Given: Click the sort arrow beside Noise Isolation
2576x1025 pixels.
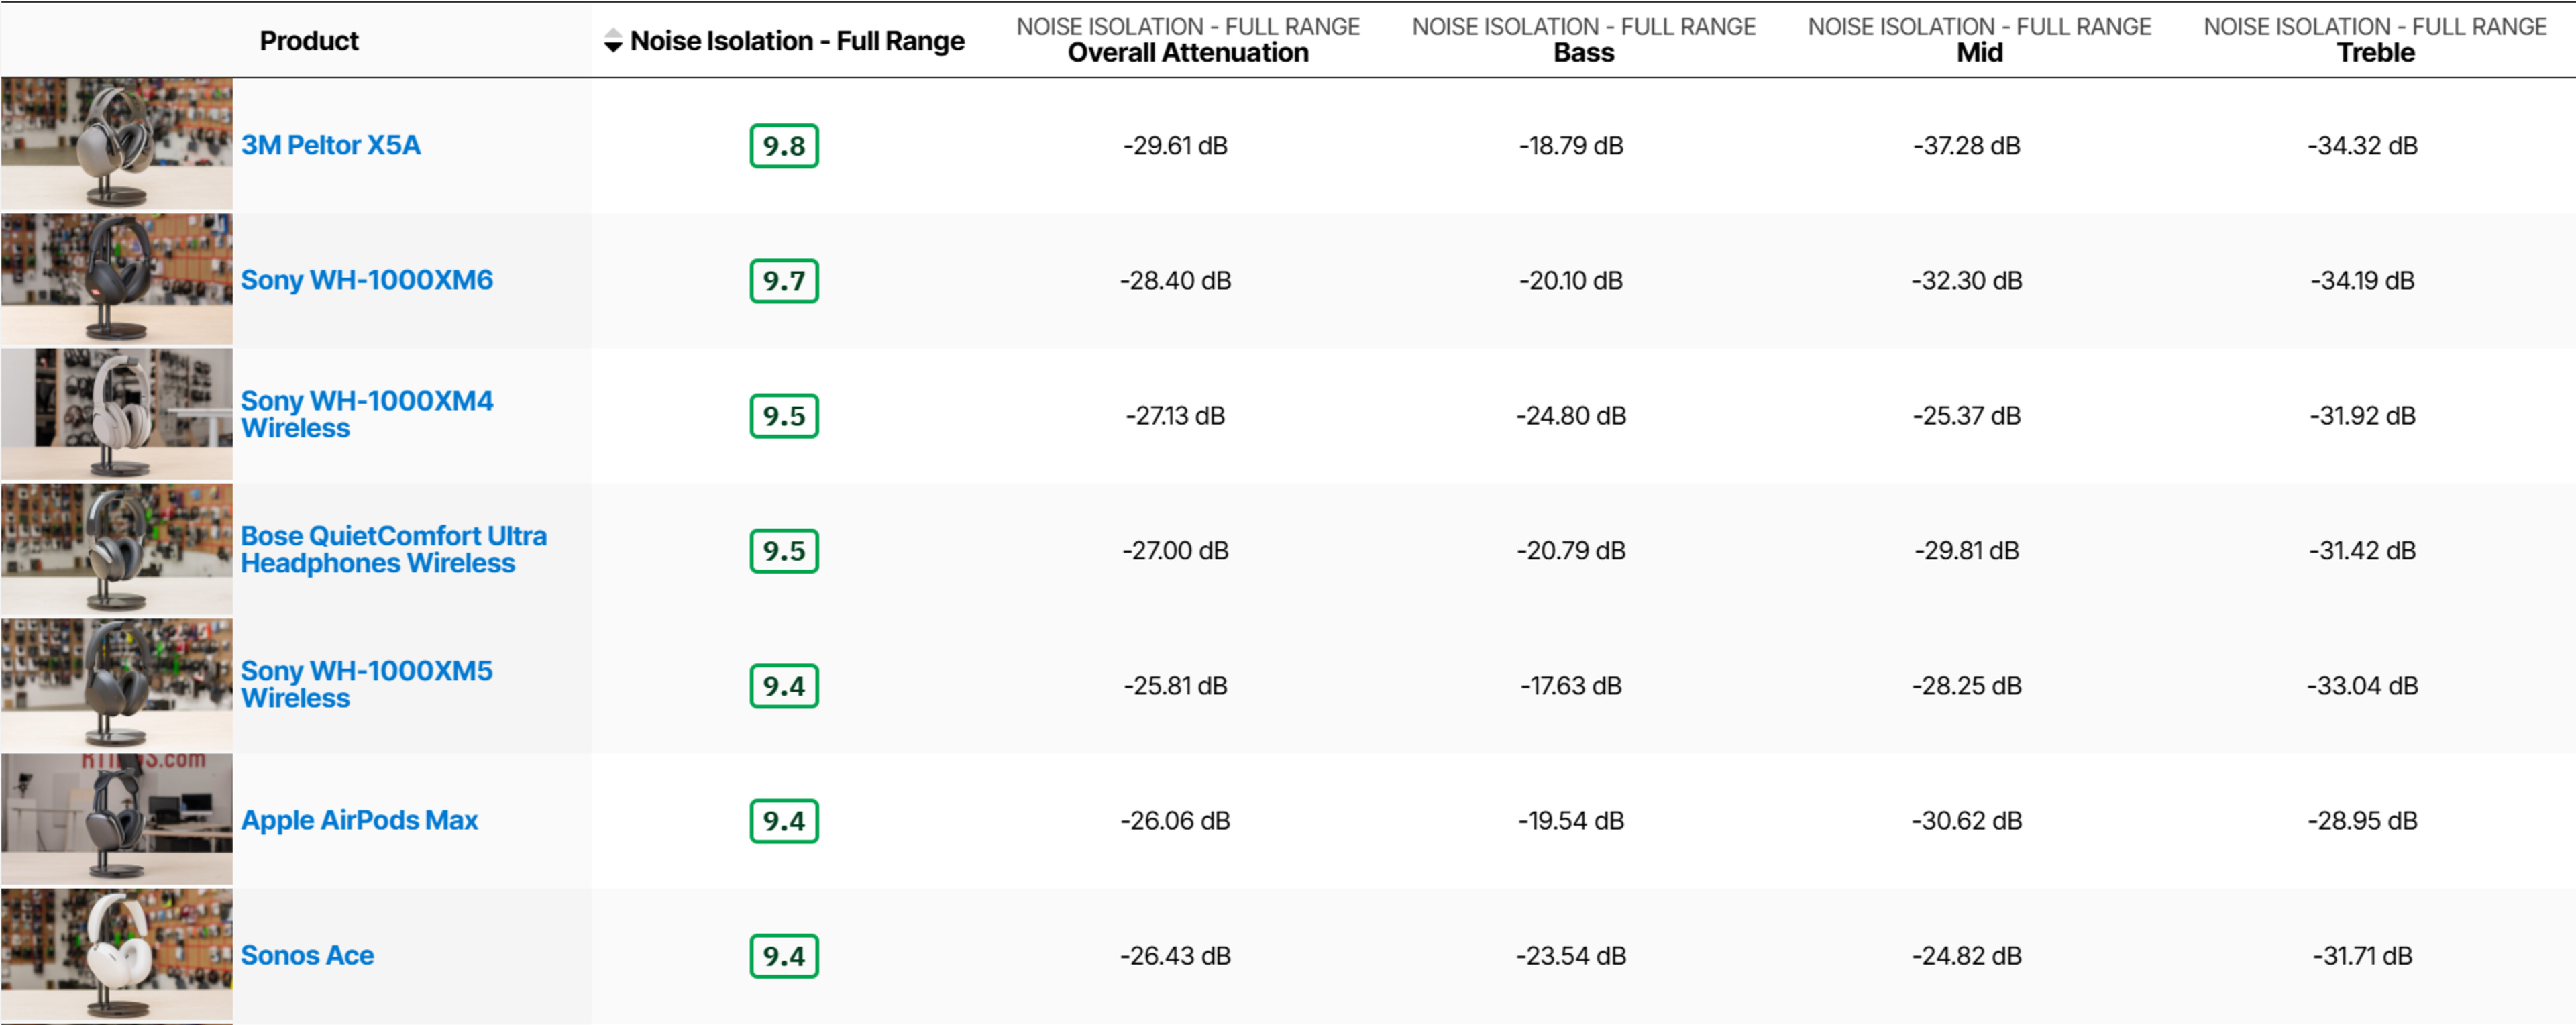Looking at the screenshot, I should point(613,41).
